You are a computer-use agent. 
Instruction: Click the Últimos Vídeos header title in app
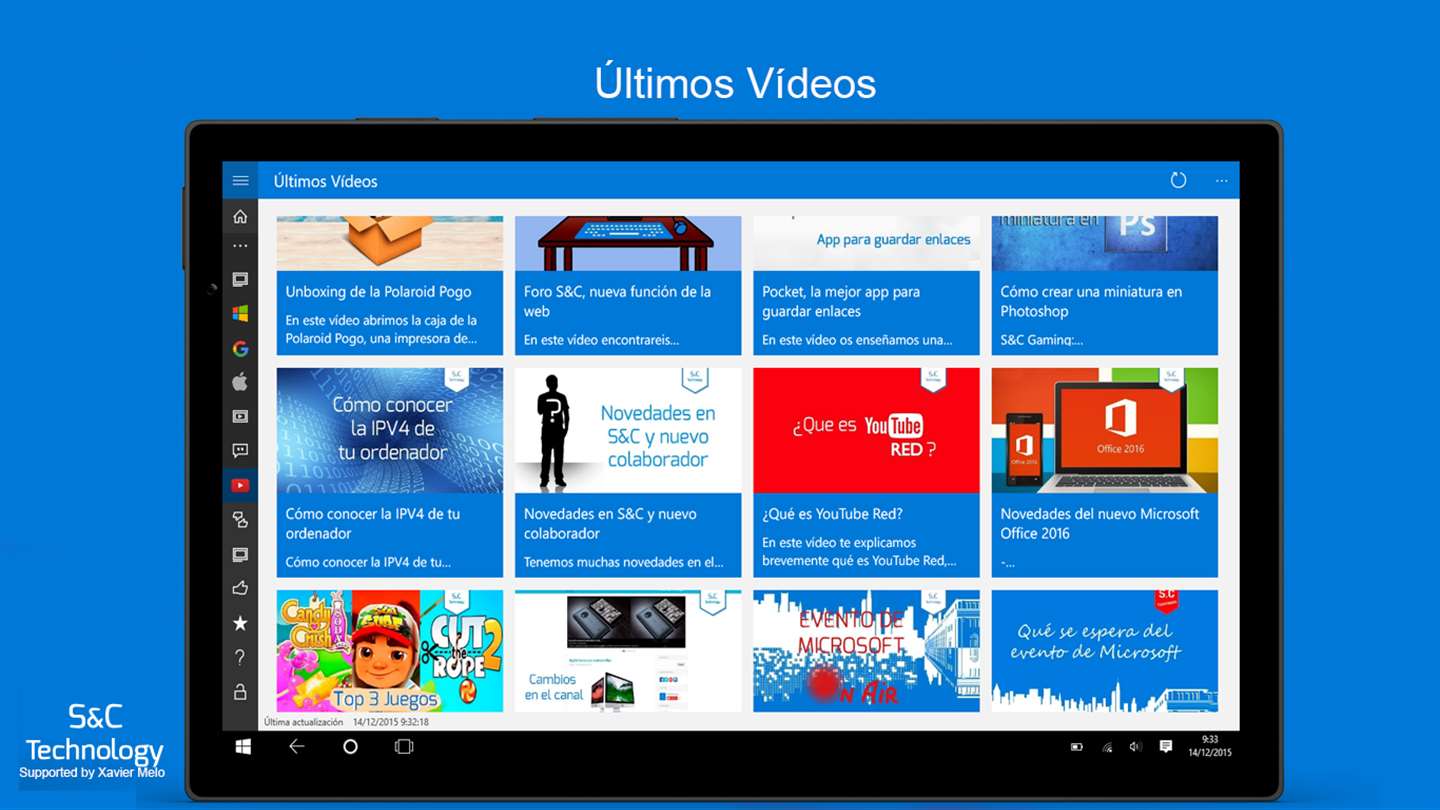click(x=326, y=181)
